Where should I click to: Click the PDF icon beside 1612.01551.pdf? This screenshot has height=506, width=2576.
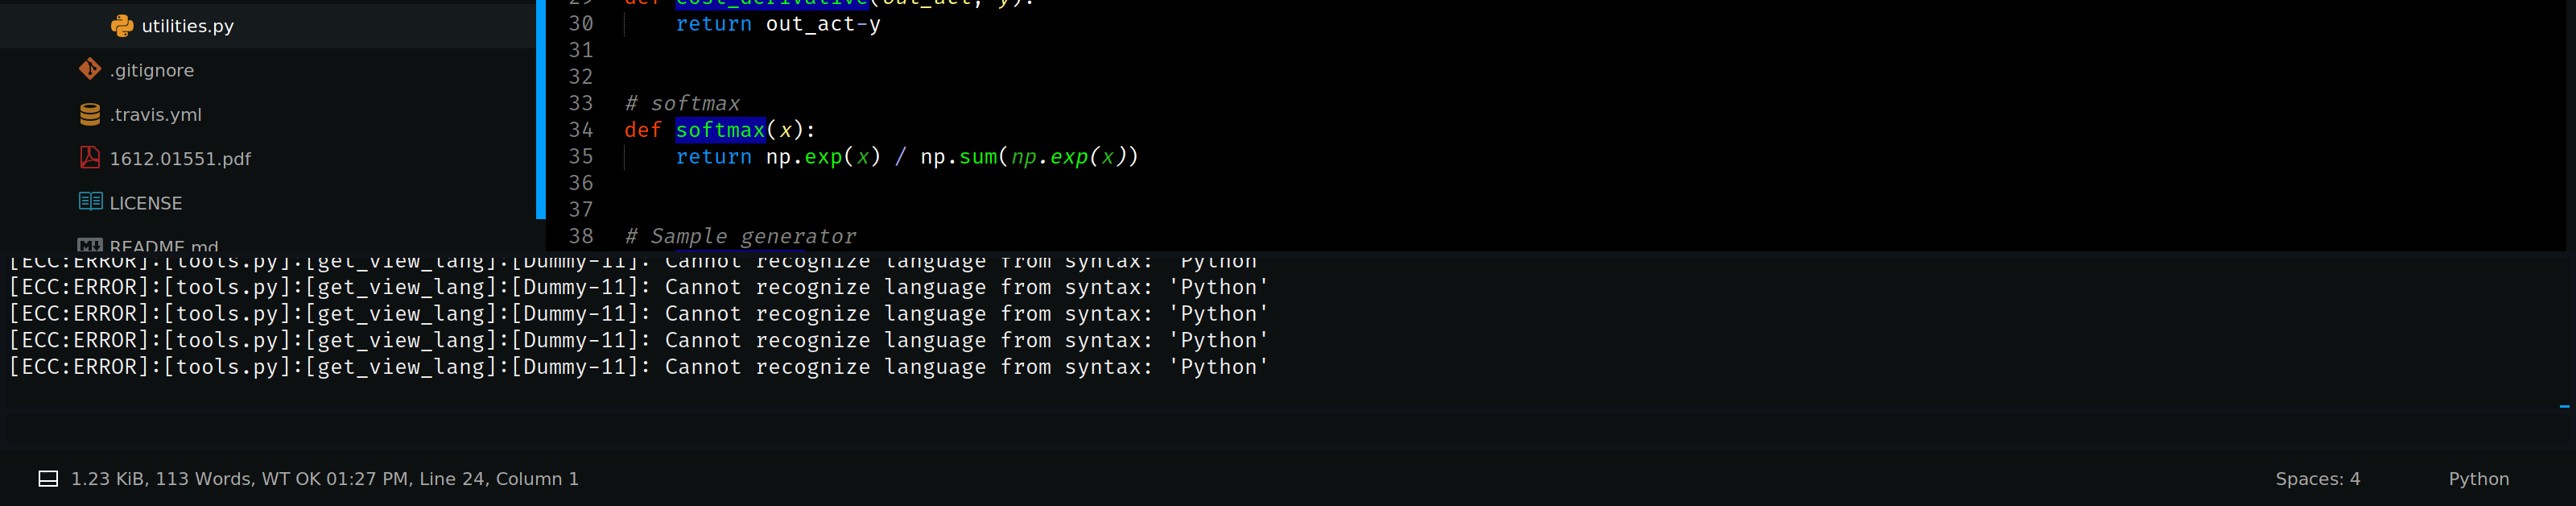(x=90, y=157)
